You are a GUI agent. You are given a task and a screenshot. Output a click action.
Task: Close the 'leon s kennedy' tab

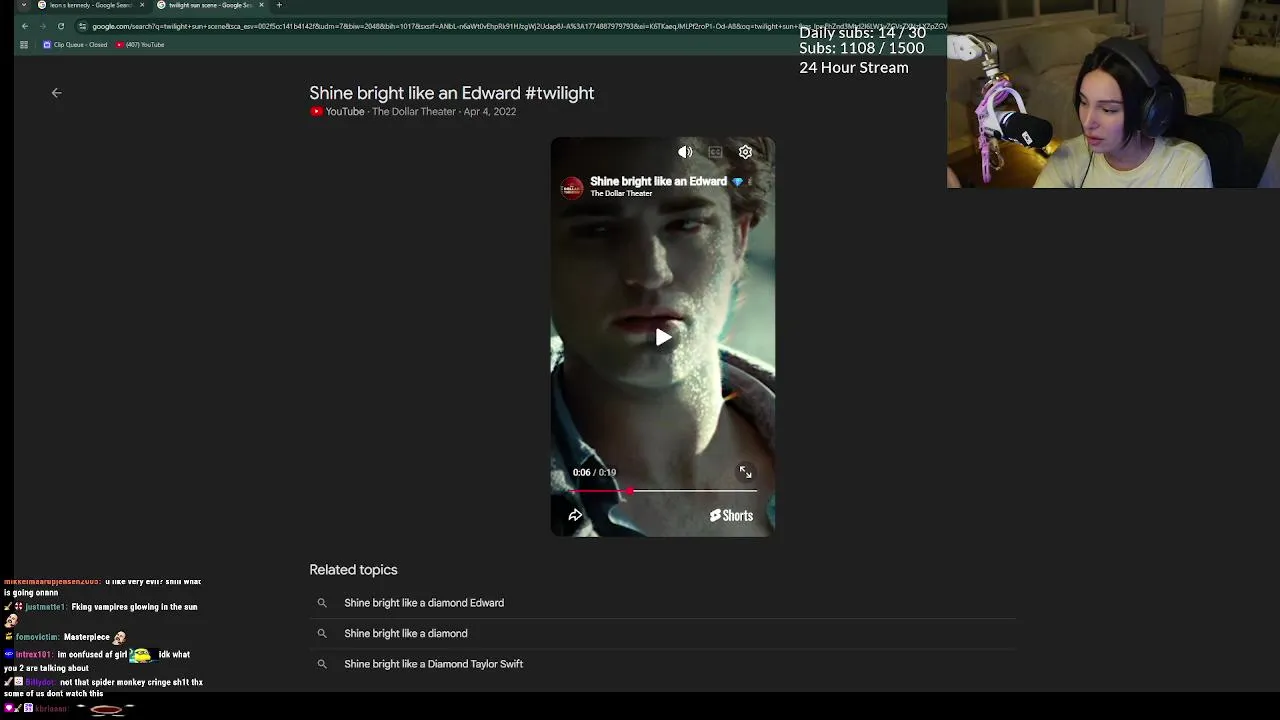coord(141,5)
